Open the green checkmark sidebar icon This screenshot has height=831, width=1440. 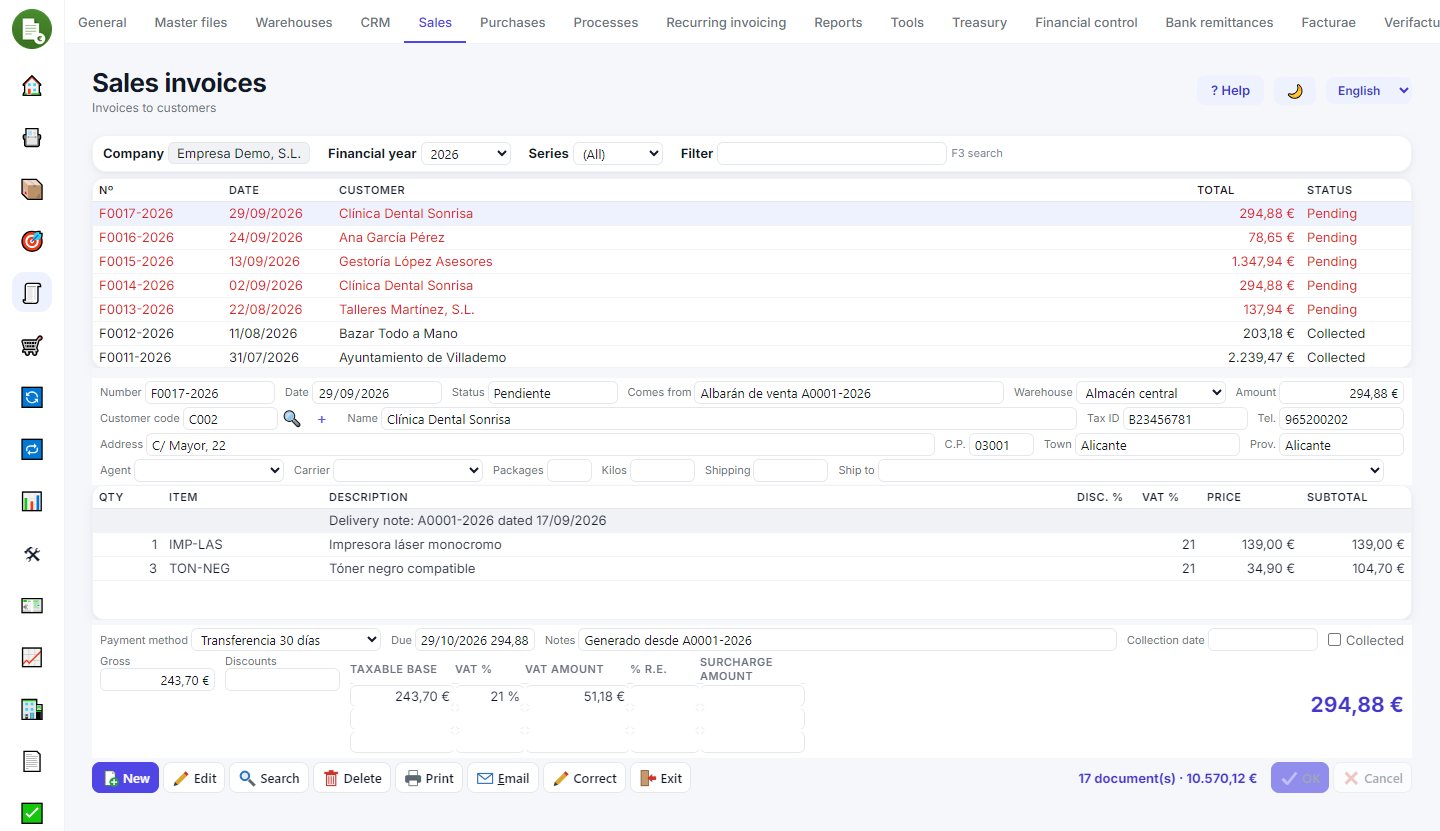(x=32, y=813)
